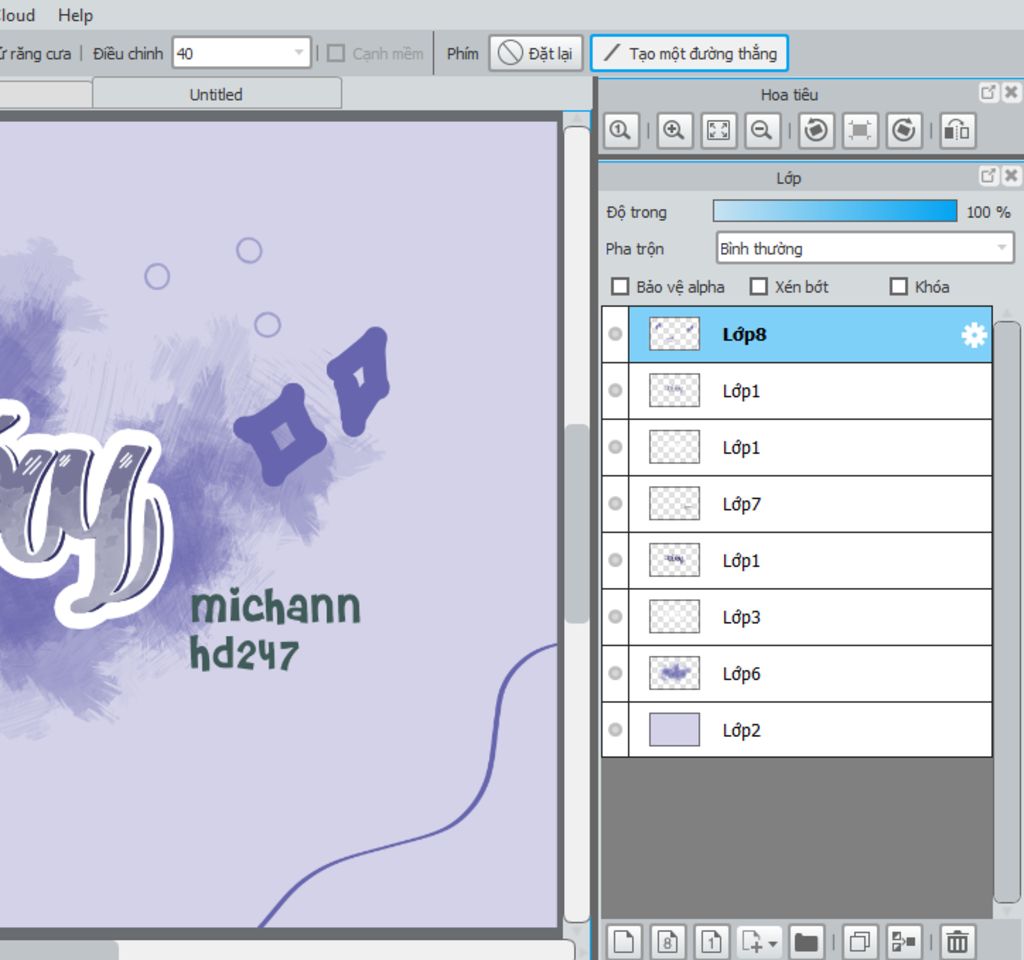Duplicate the selected layer
Image resolution: width=1024 pixels, height=960 pixels.
click(x=860, y=942)
